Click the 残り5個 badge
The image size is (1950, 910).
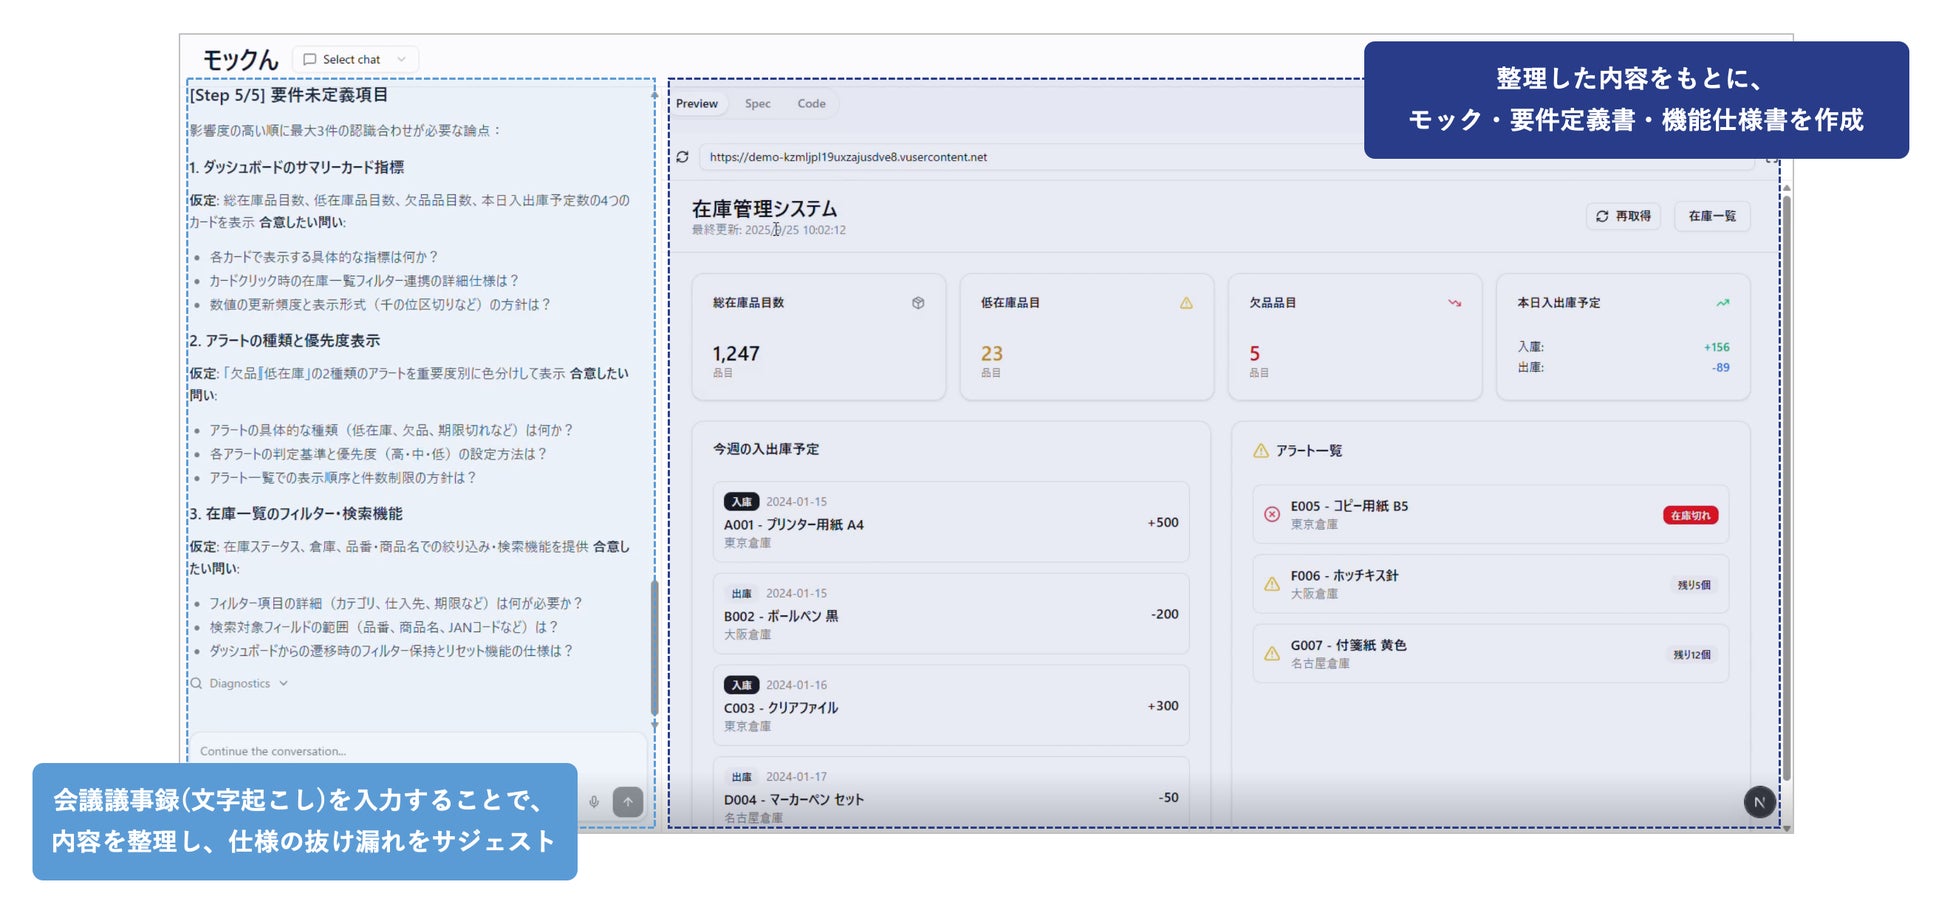click(1694, 585)
